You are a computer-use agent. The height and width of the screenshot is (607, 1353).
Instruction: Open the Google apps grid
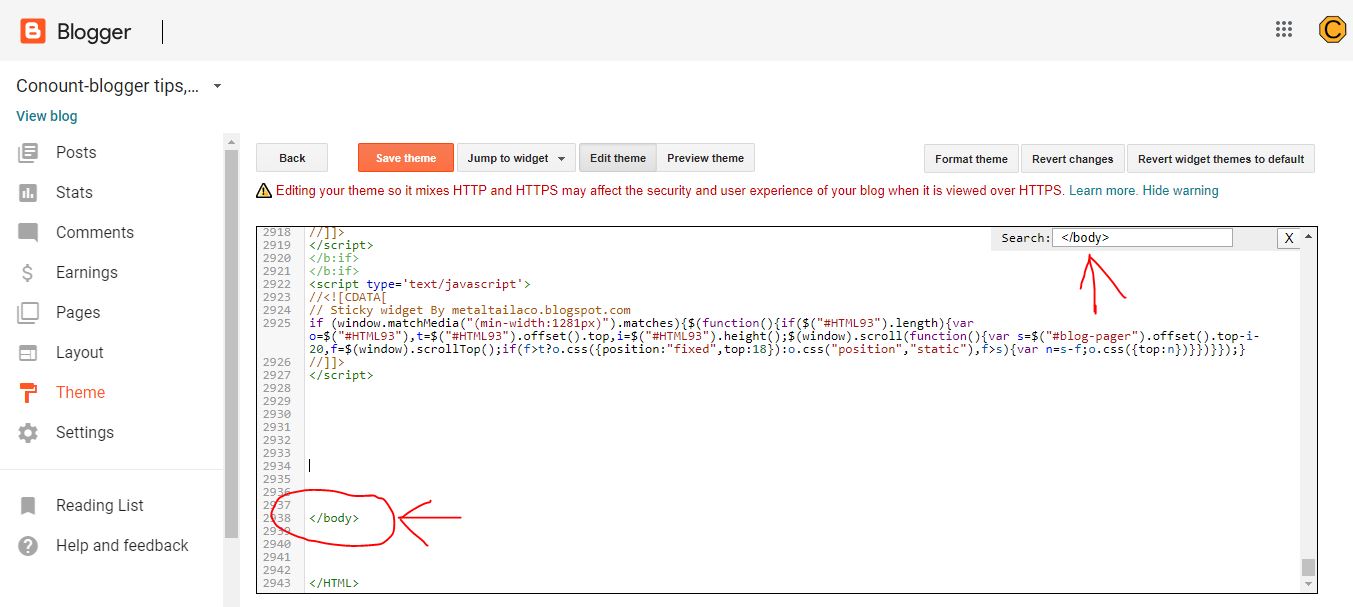[x=1284, y=30]
